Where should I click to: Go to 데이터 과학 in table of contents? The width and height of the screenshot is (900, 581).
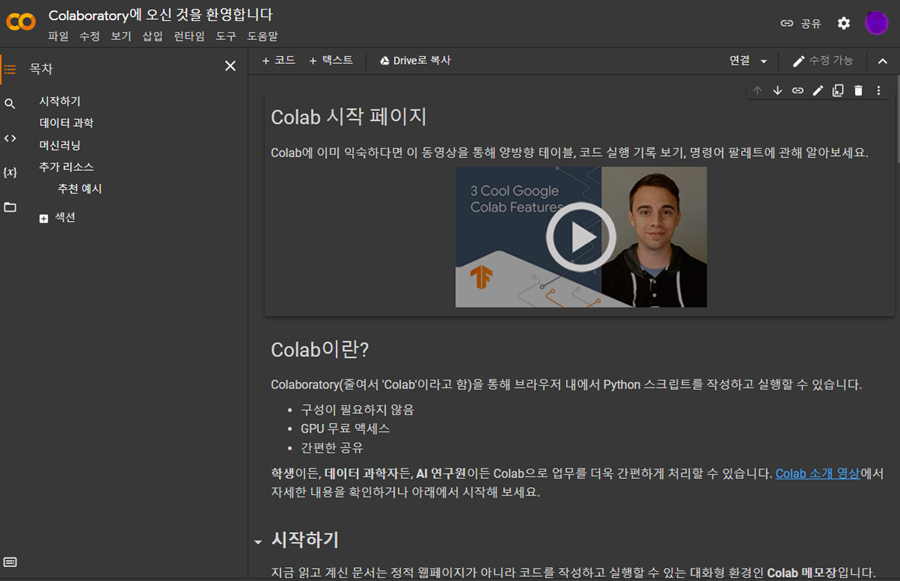point(66,123)
